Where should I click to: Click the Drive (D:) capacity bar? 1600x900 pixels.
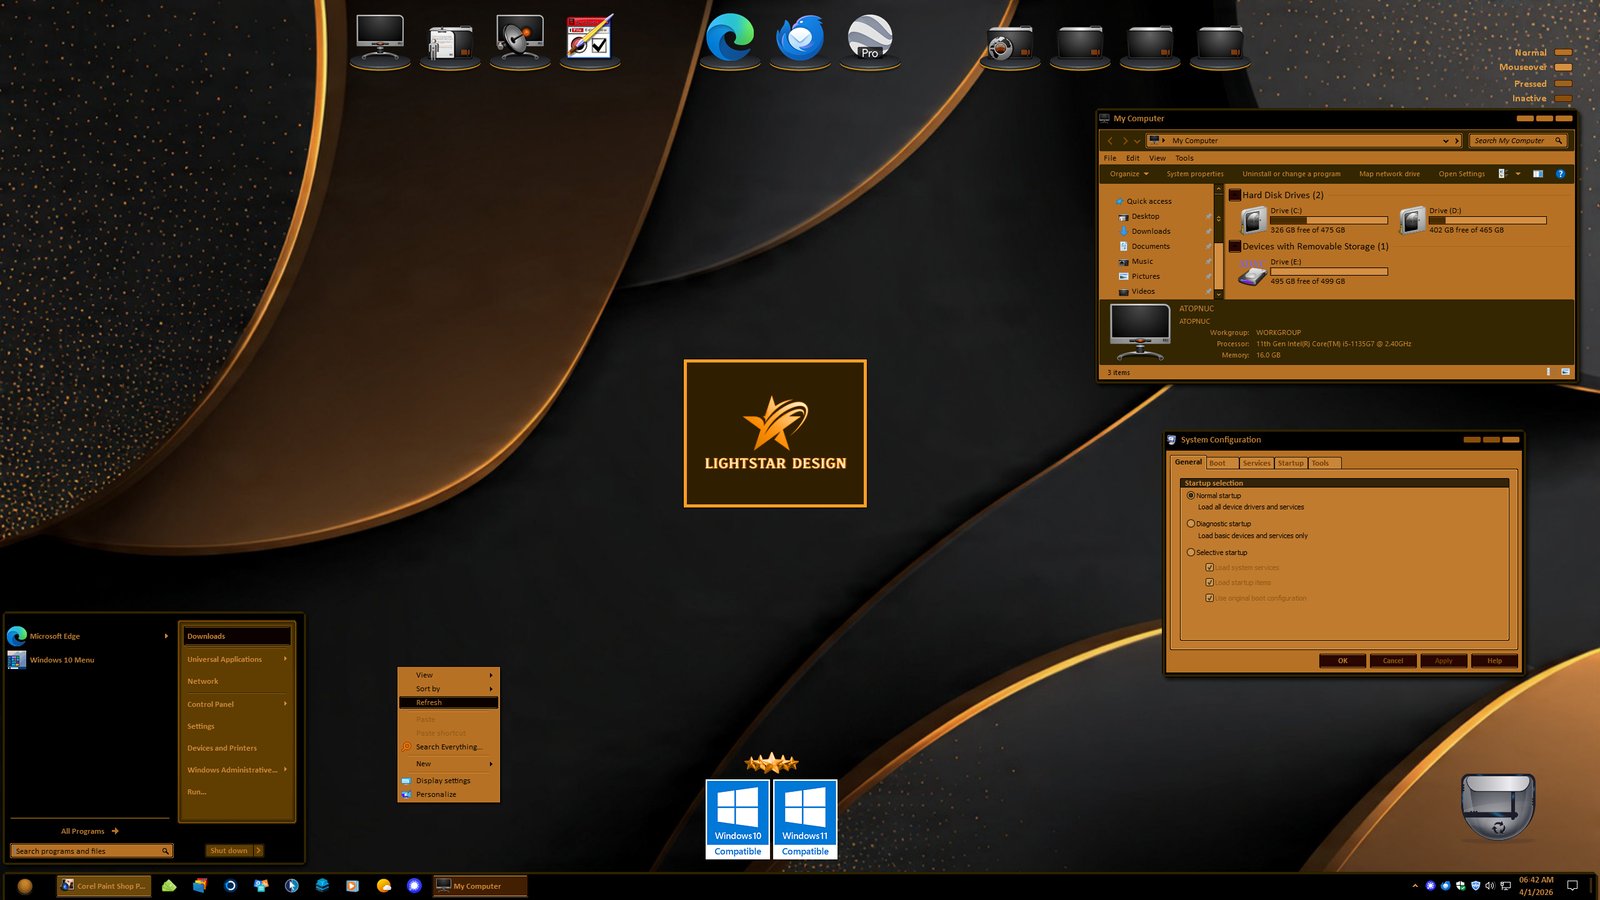coord(1487,220)
